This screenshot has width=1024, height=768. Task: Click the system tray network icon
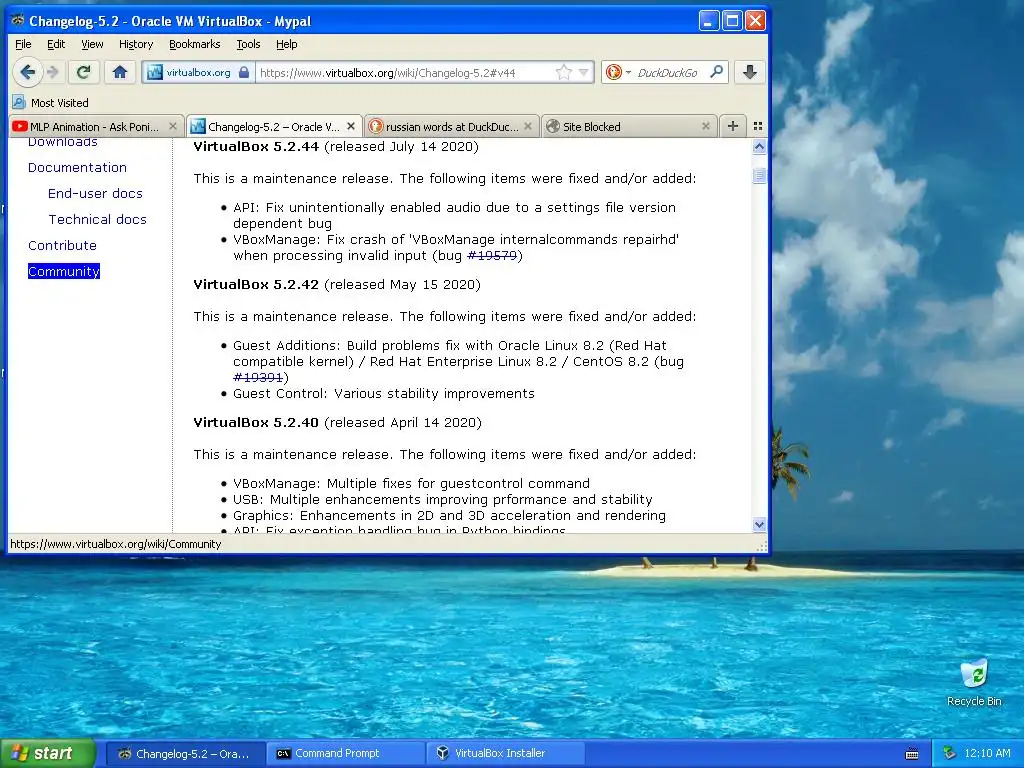949,753
